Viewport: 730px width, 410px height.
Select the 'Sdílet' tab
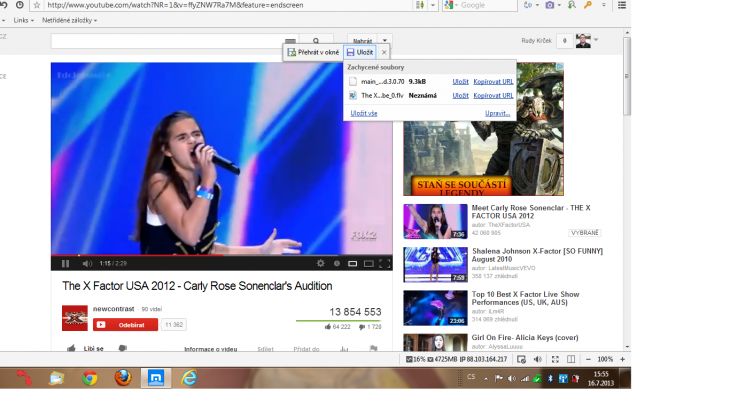[x=265, y=349]
